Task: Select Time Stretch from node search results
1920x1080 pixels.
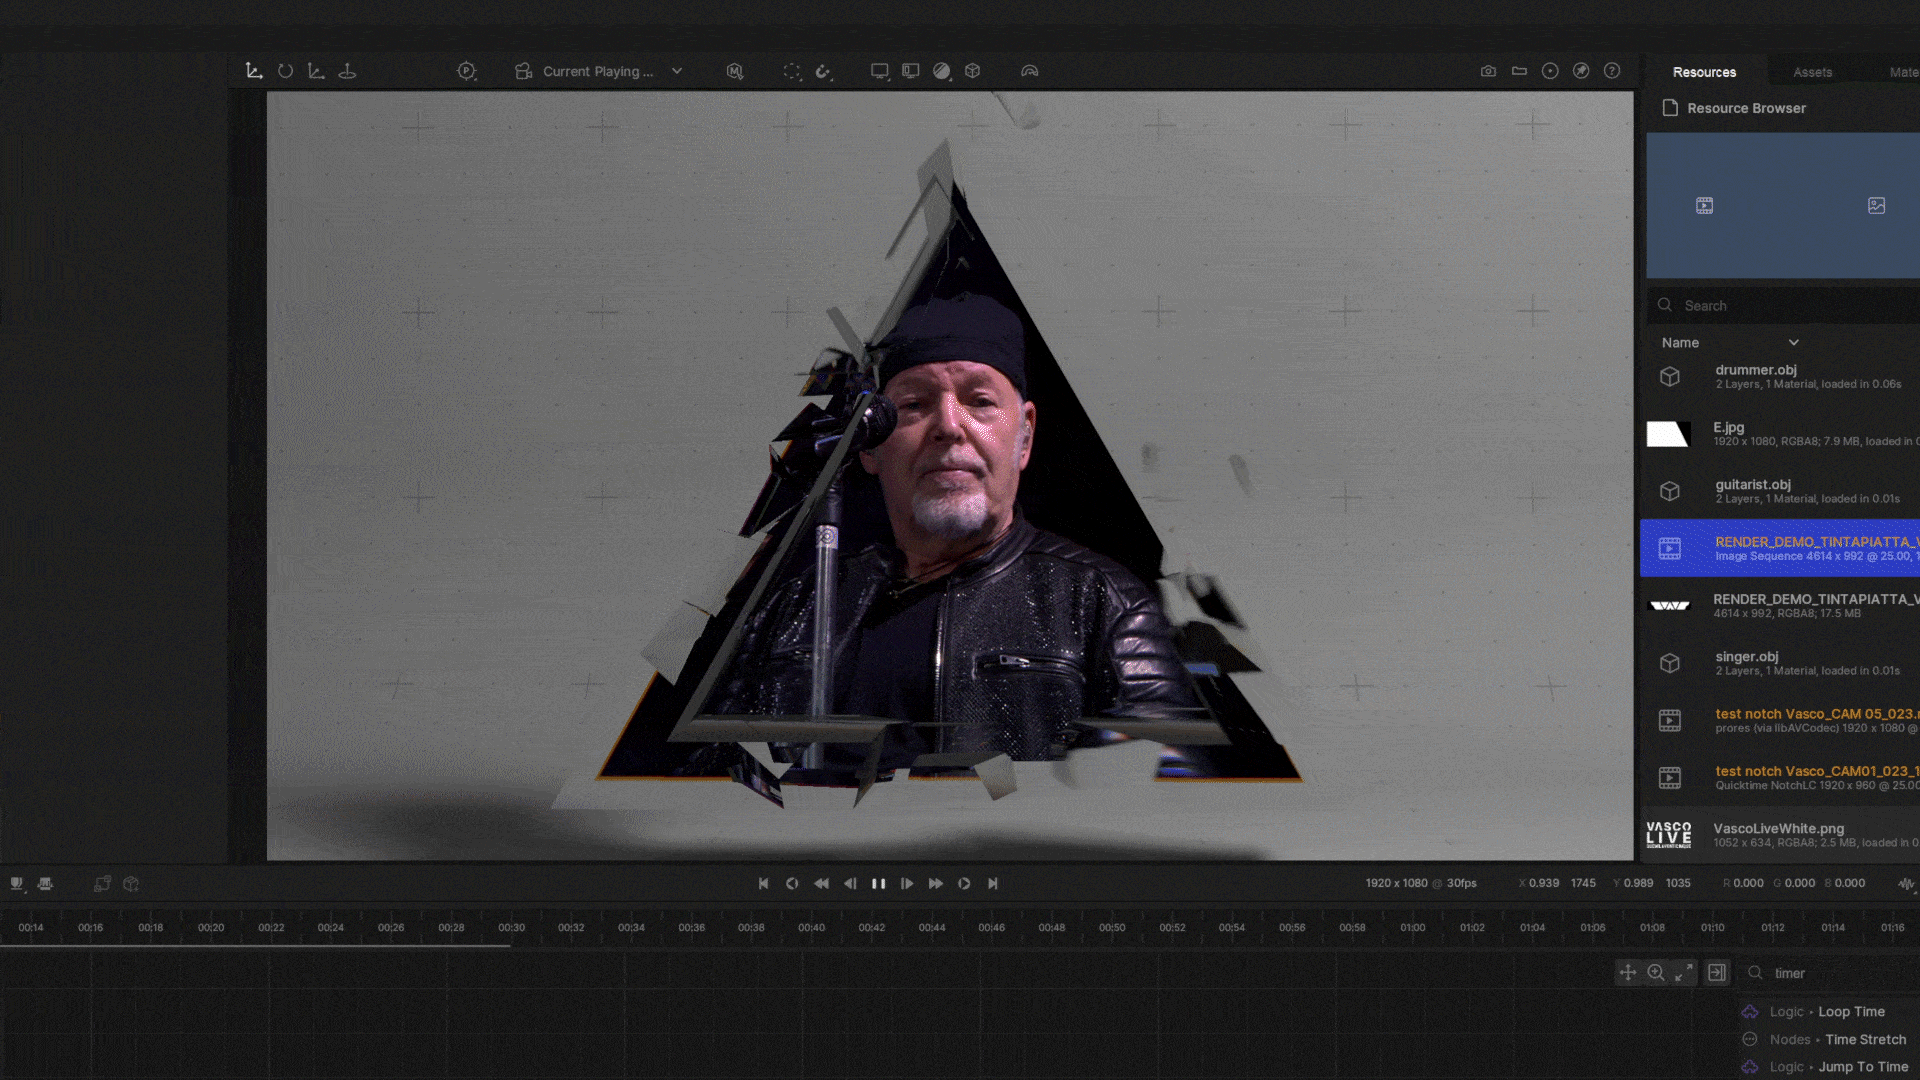Action: 1864,1040
